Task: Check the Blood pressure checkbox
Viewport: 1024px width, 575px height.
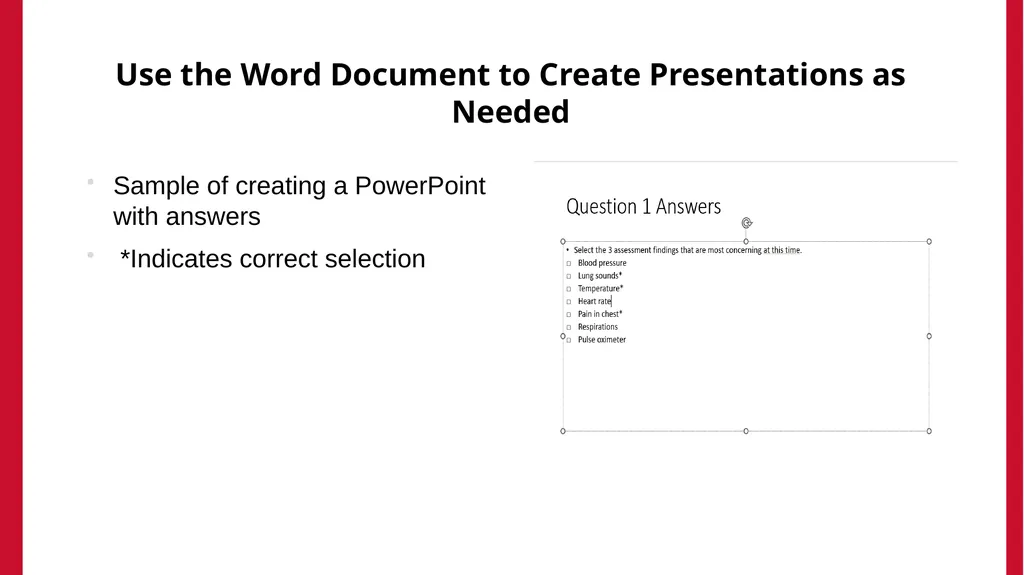Action: point(569,263)
